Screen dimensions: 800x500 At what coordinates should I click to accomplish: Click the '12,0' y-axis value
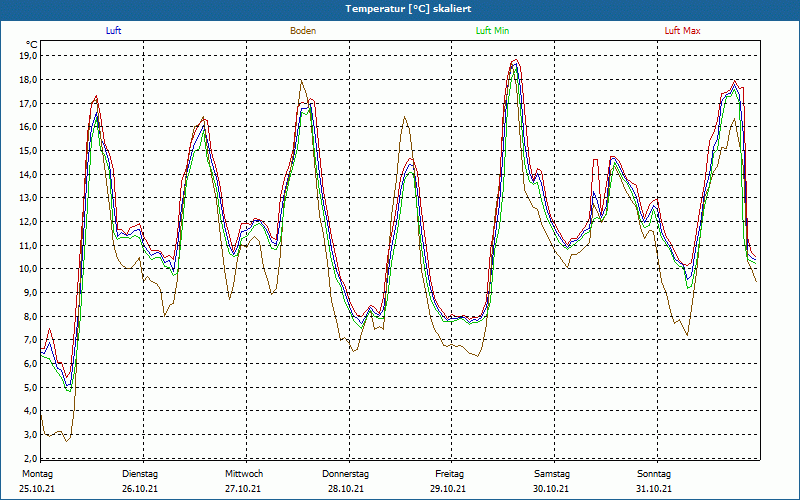click(28, 221)
